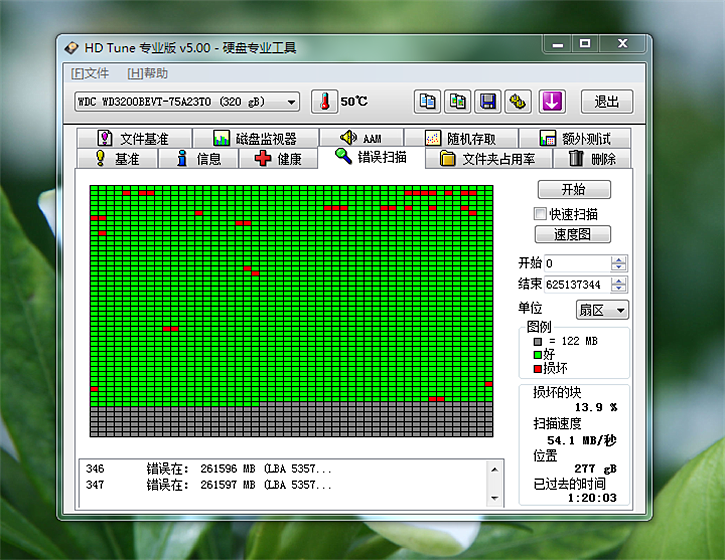Viewport: 725px width, 560px height.
Task: Click the copy text to clipboard icon
Action: point(427,101)
